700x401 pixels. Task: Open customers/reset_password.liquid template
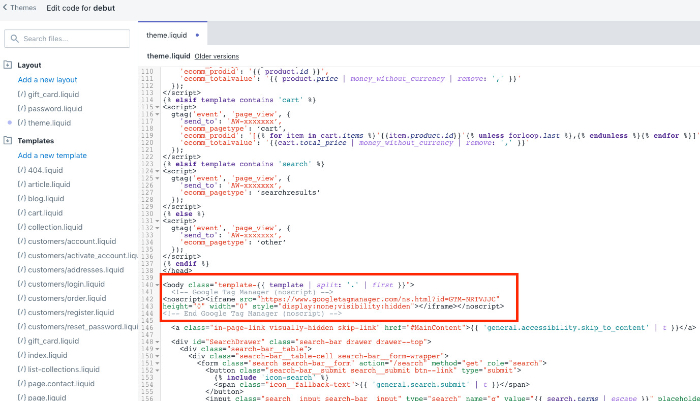pyautogui.click(x=78, y=327)
